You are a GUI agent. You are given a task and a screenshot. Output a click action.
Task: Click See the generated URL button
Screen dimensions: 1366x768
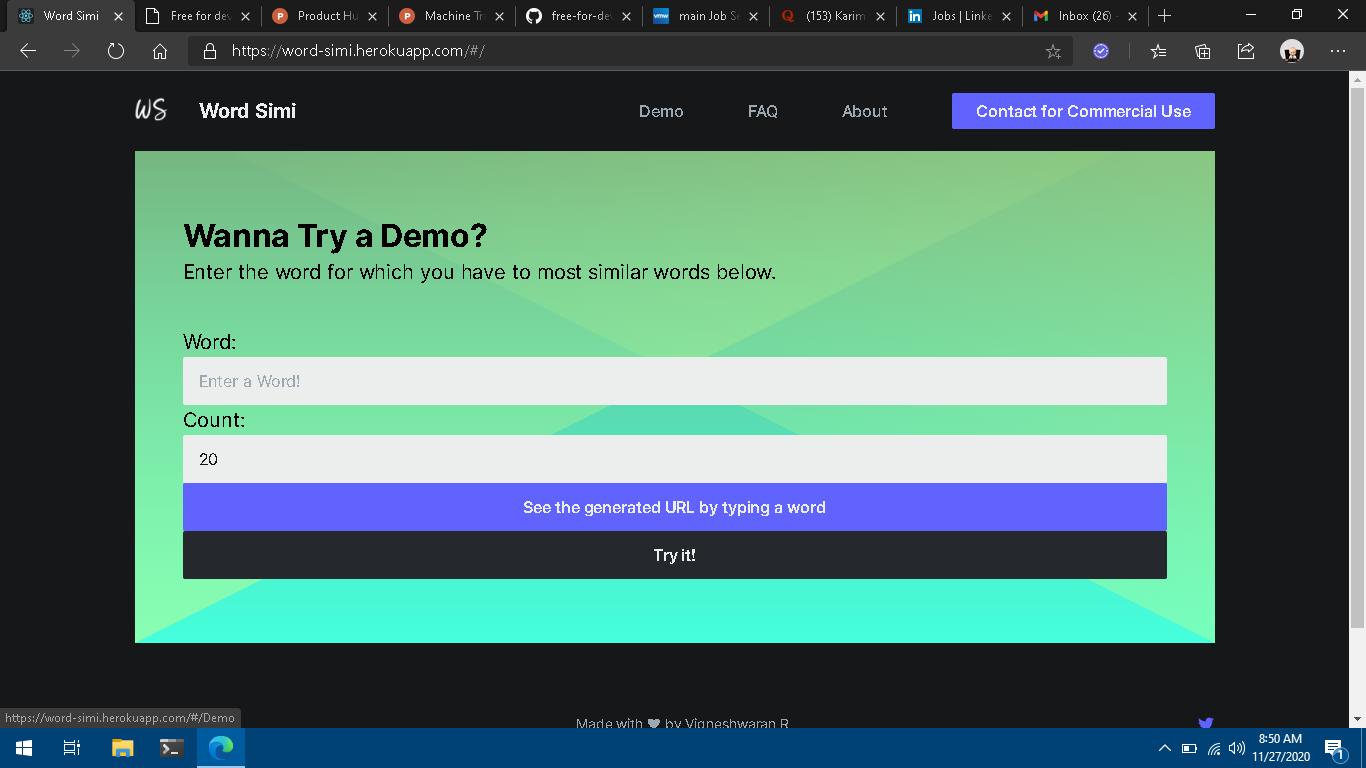(x=675, y=507)
